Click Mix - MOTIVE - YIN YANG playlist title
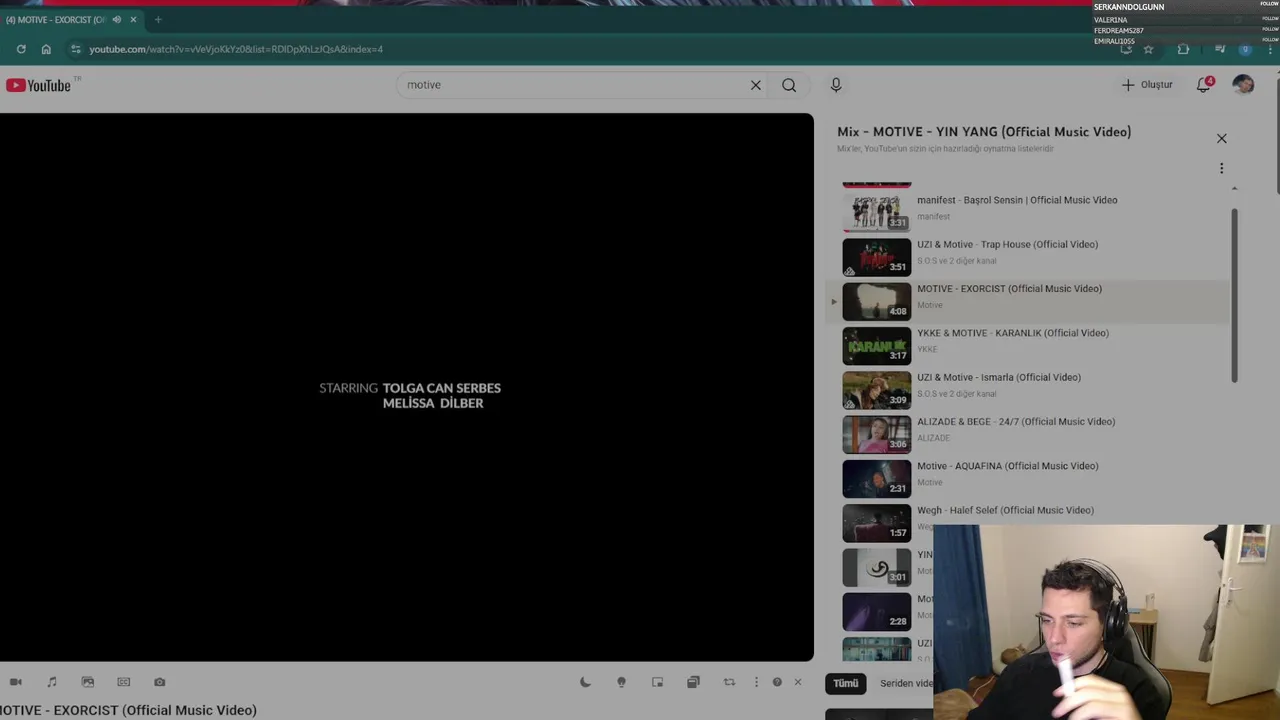This screenshot has height=720, width=1280. (984, 131)
